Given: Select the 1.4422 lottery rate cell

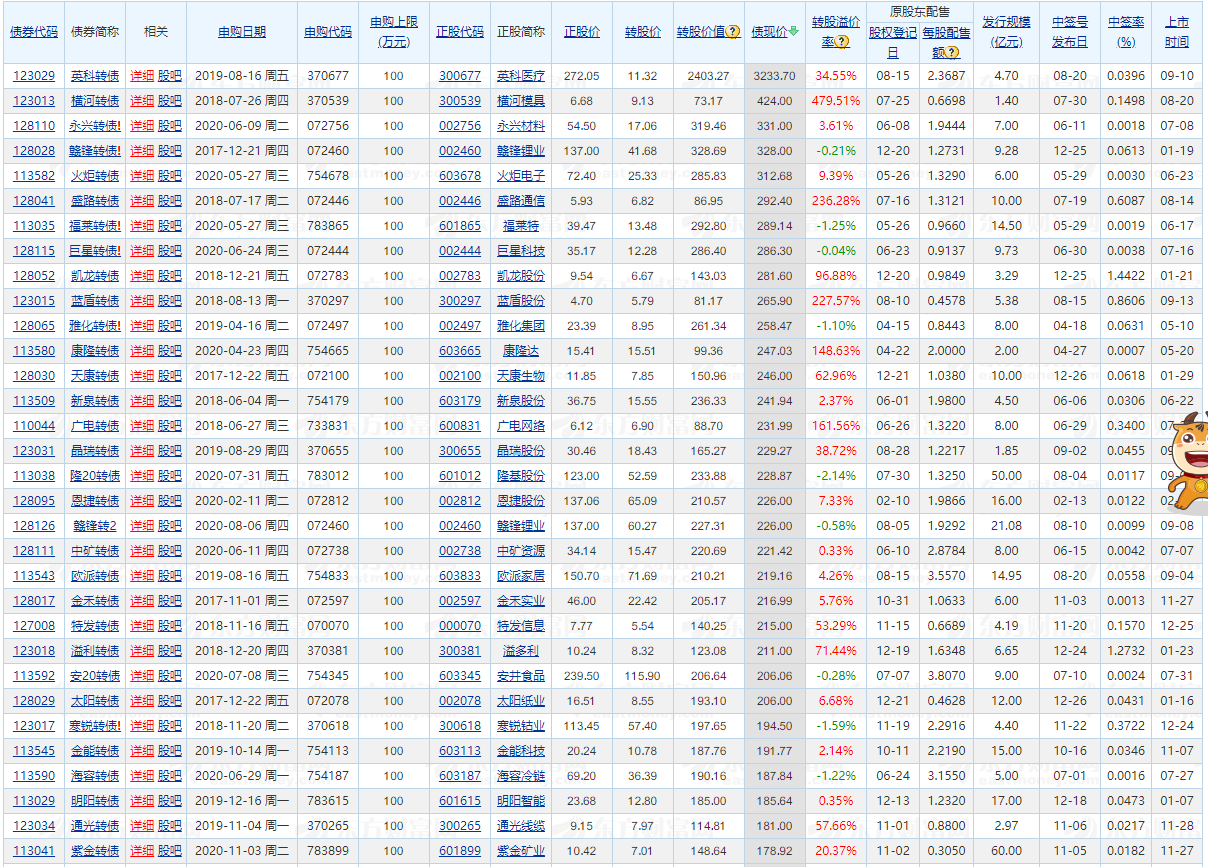Looking at the screenshot, I should pos(1127,276).
